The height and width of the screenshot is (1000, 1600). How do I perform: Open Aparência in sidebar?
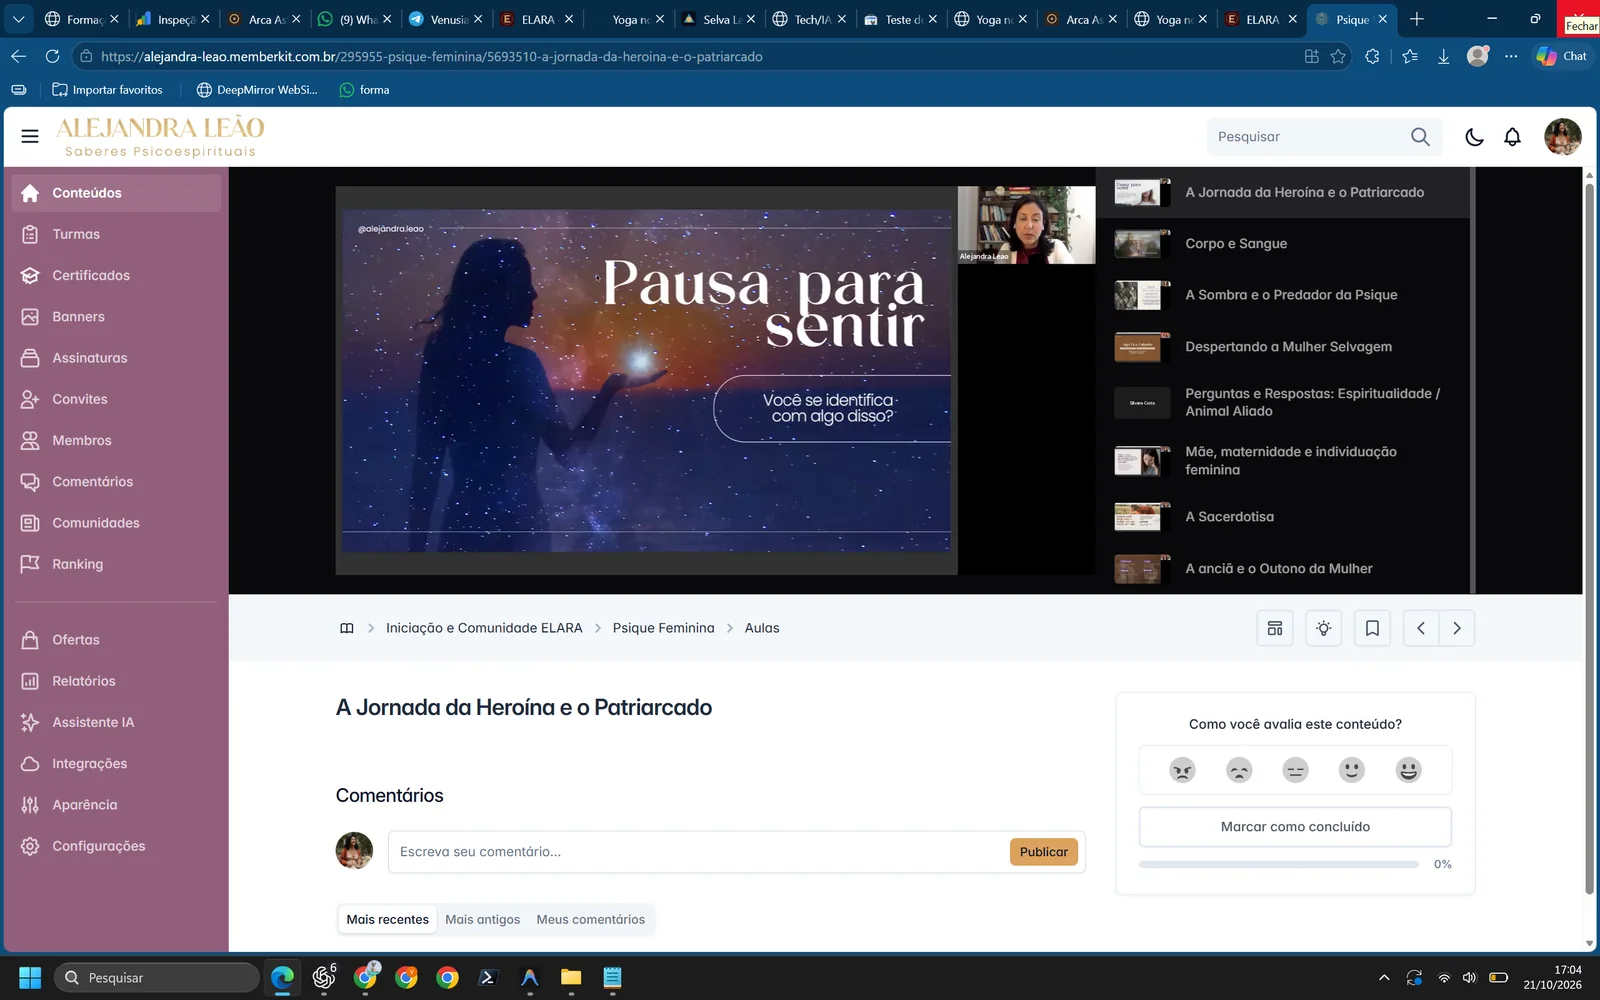[116, 805]
